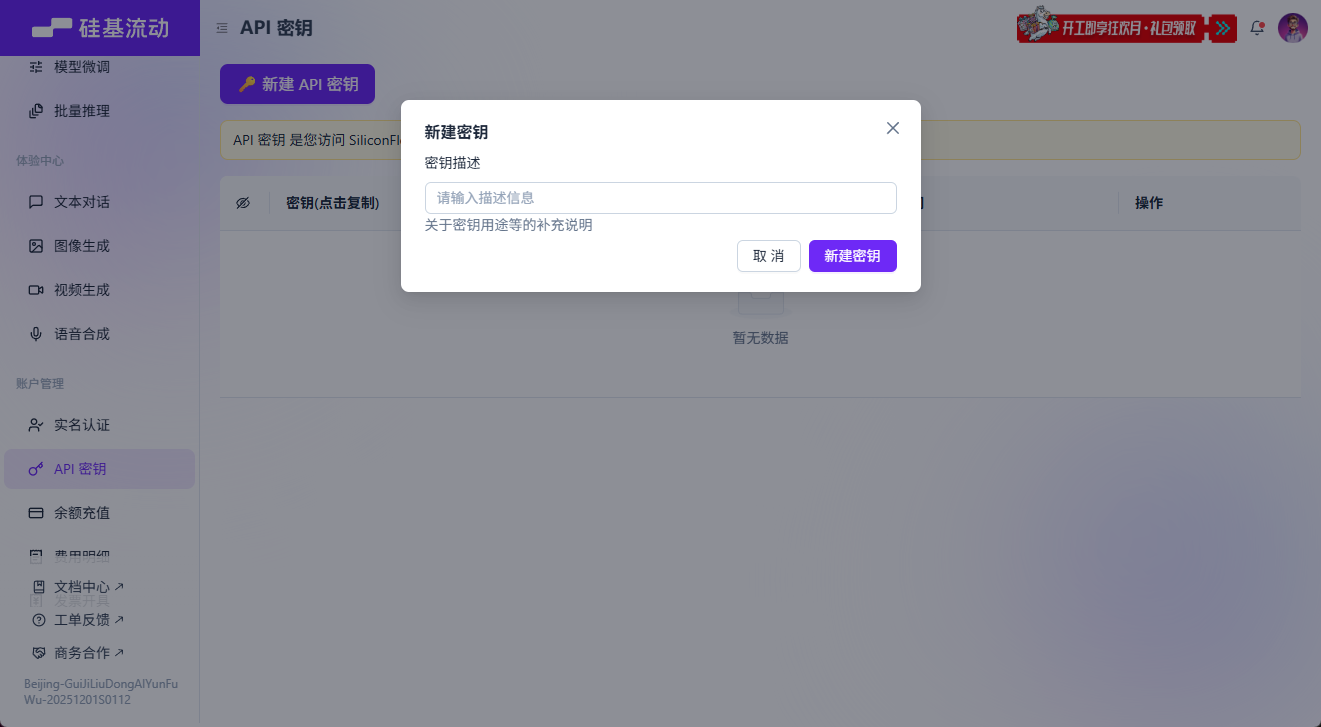Screen dimensions: 1321x727
Task: Select the 文本对话 chat icon
Action: [x=36, y=202]
